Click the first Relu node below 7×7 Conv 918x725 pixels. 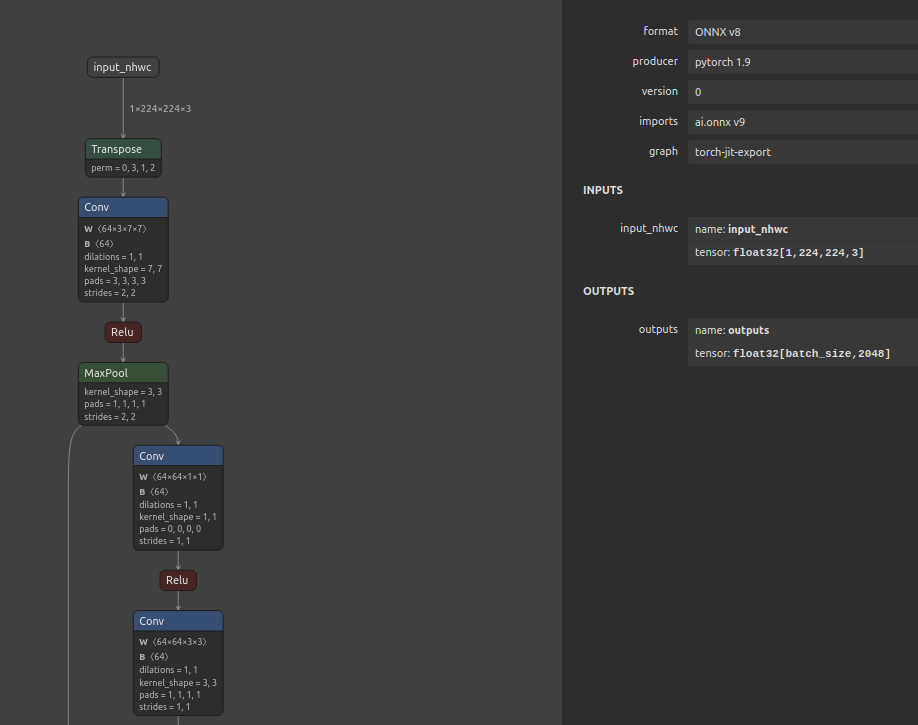(x=123, y=332)
